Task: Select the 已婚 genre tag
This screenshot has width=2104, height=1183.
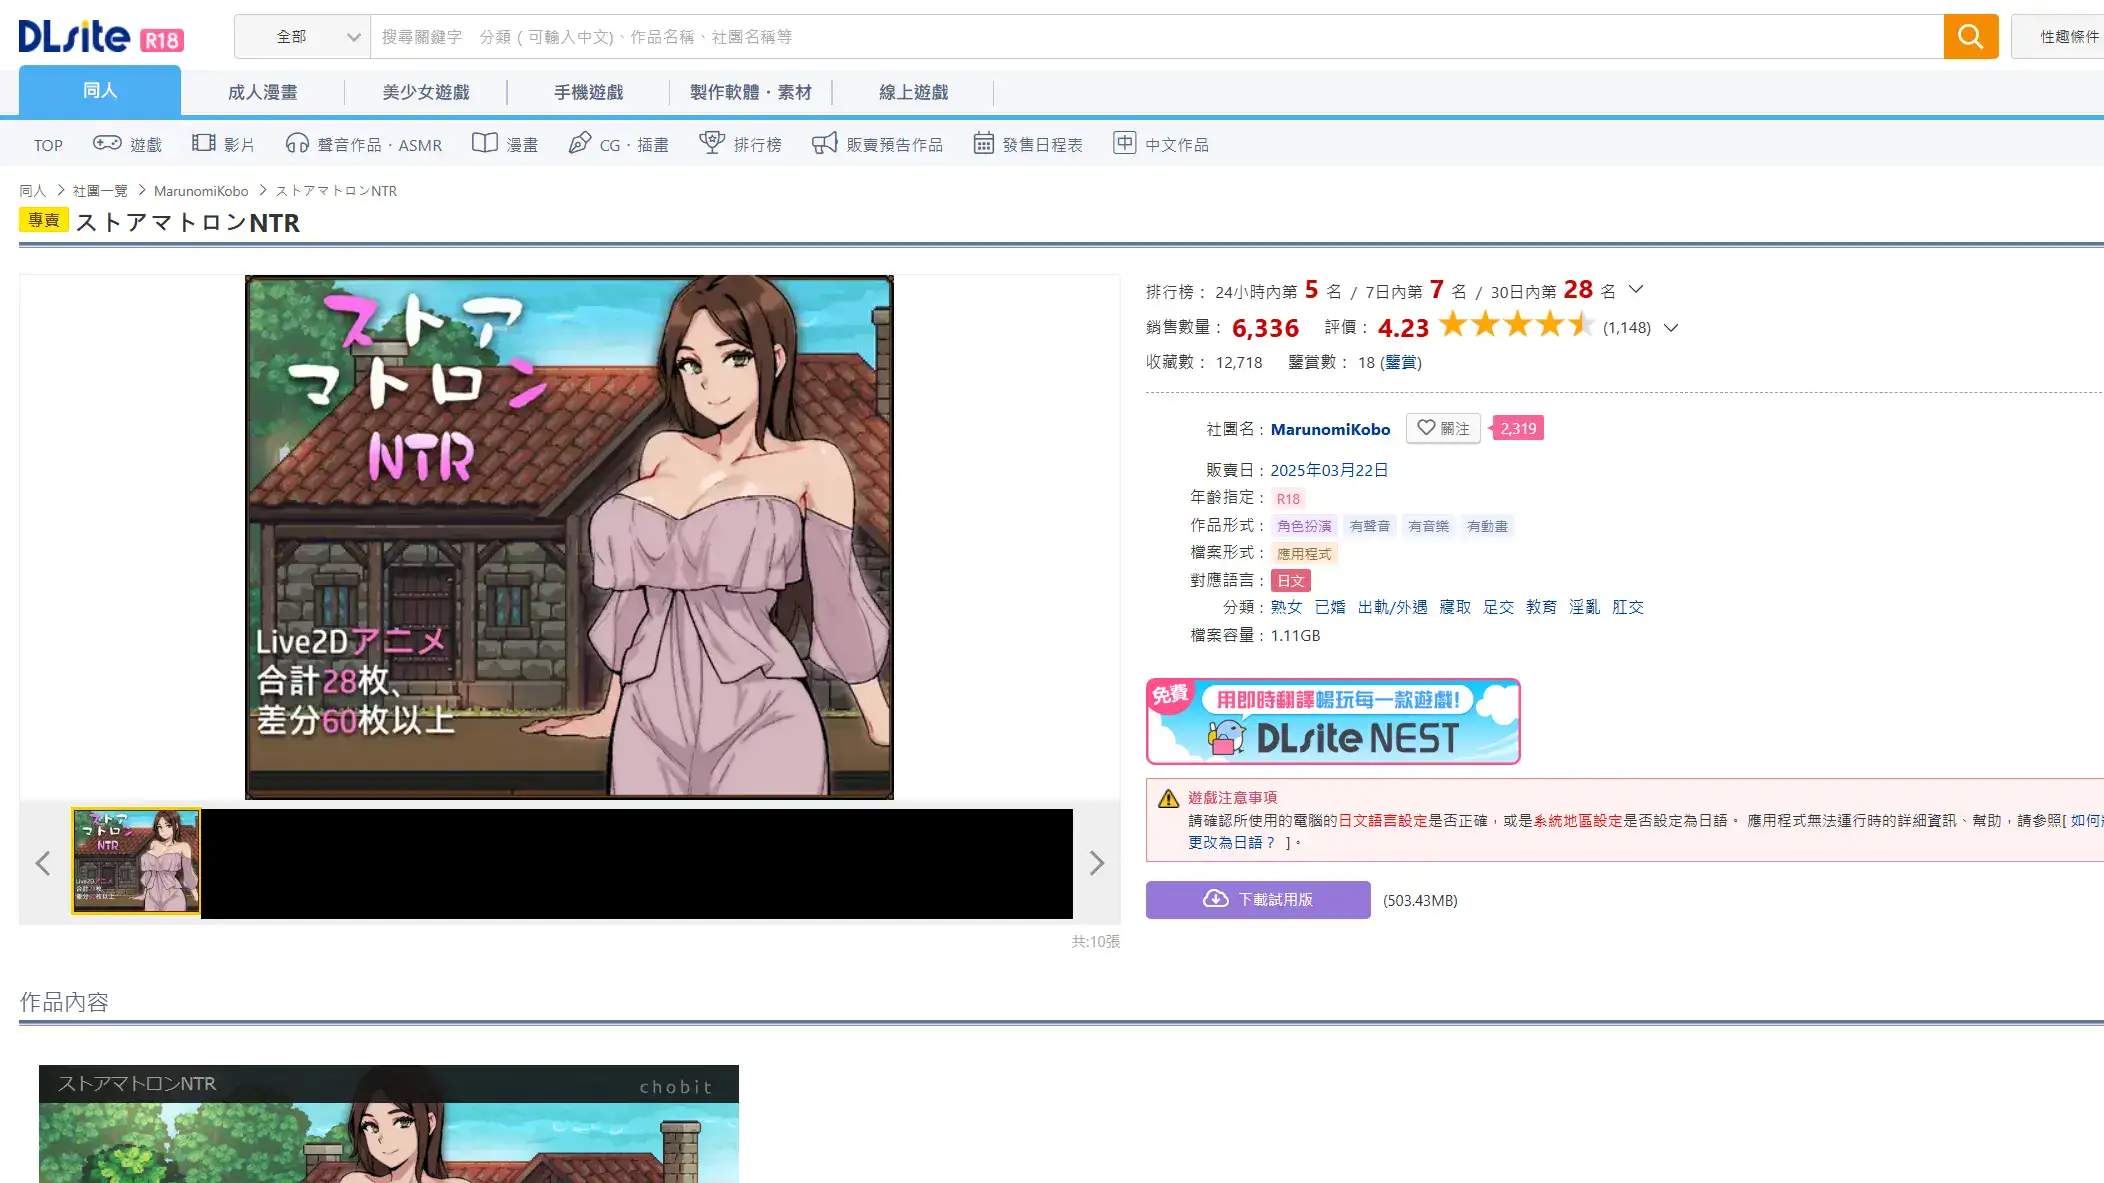Action: coord(1330,607)
